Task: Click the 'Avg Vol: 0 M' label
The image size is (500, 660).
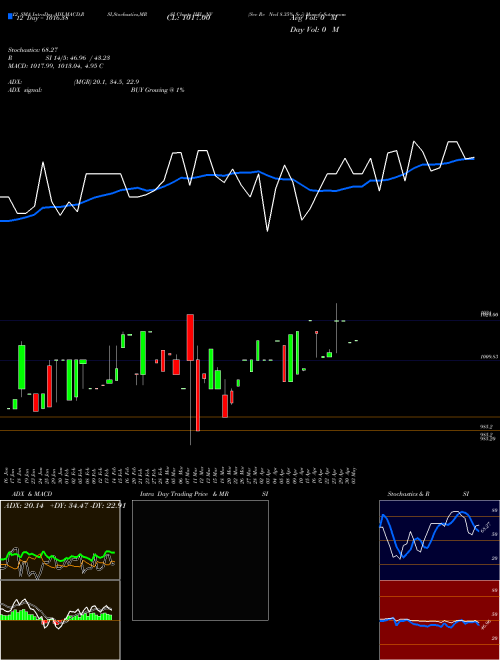Action: (x=314, y=19)
